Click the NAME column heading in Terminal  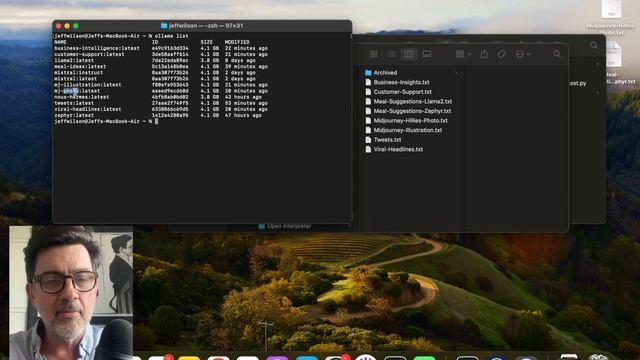tap(60, 42)
